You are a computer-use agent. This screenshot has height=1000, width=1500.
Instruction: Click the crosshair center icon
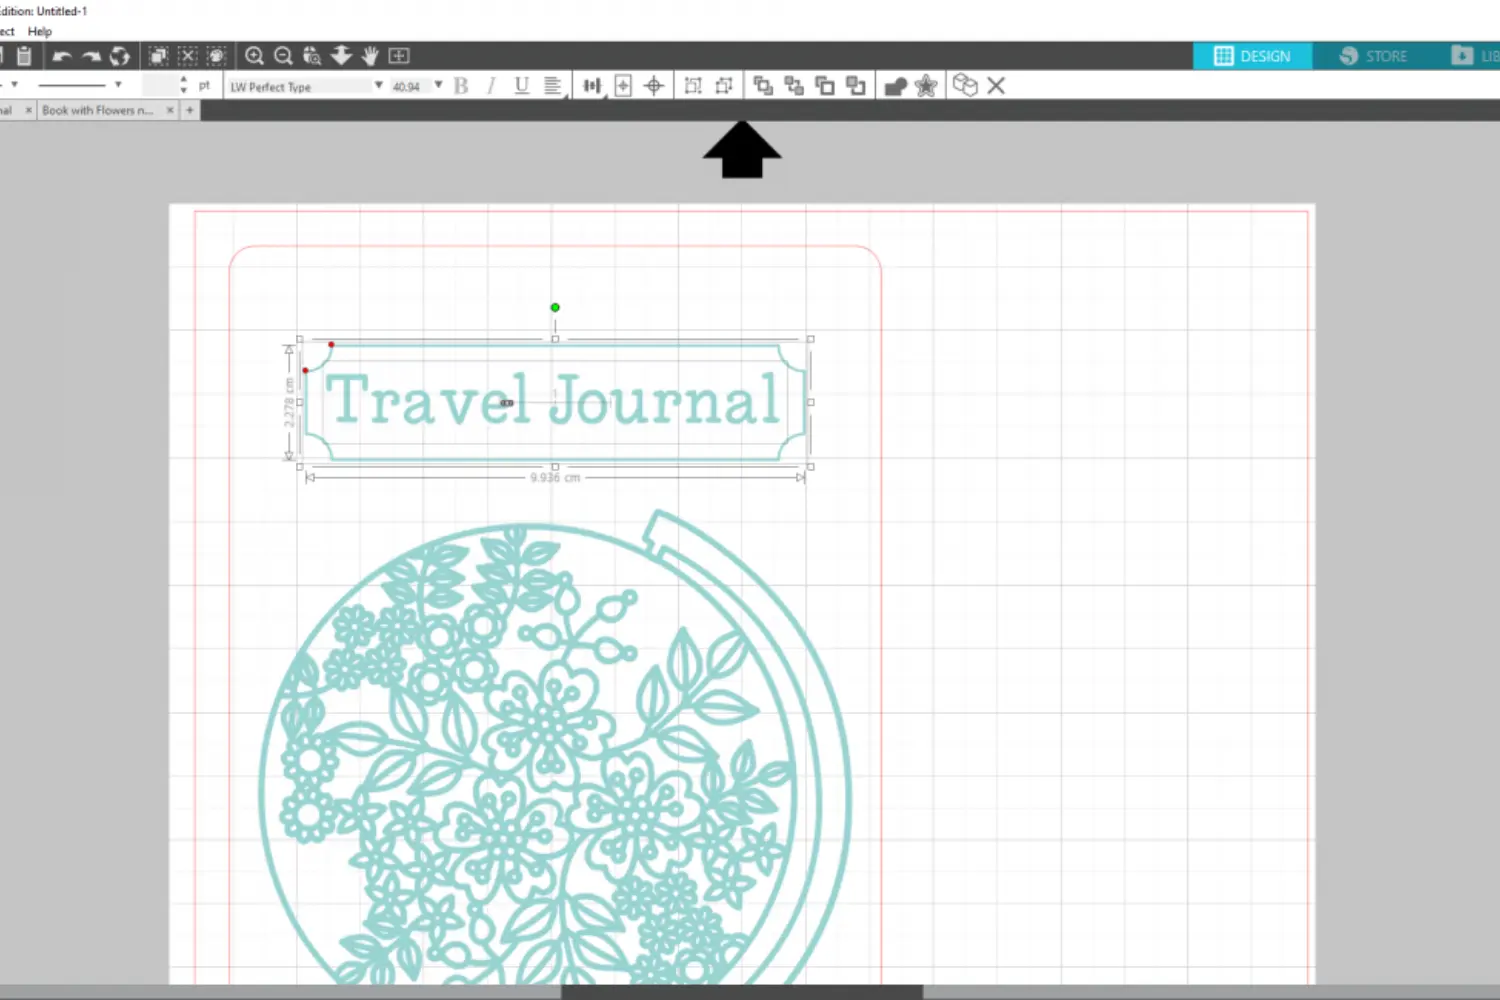click(x=654, y=86)
